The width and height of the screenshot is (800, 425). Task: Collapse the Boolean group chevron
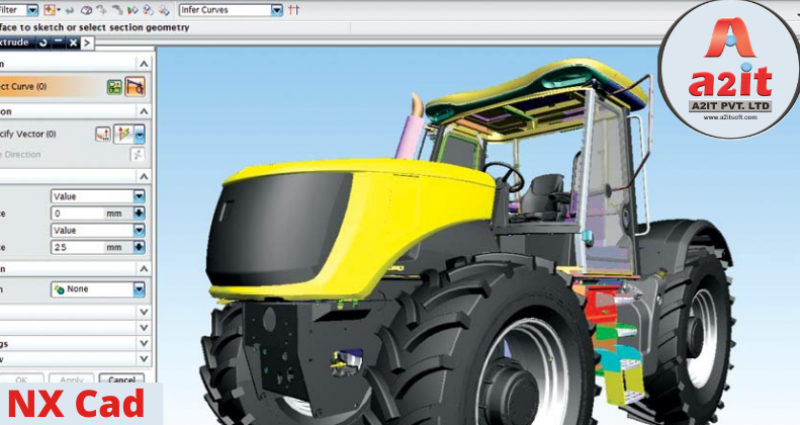pos(143,268)
